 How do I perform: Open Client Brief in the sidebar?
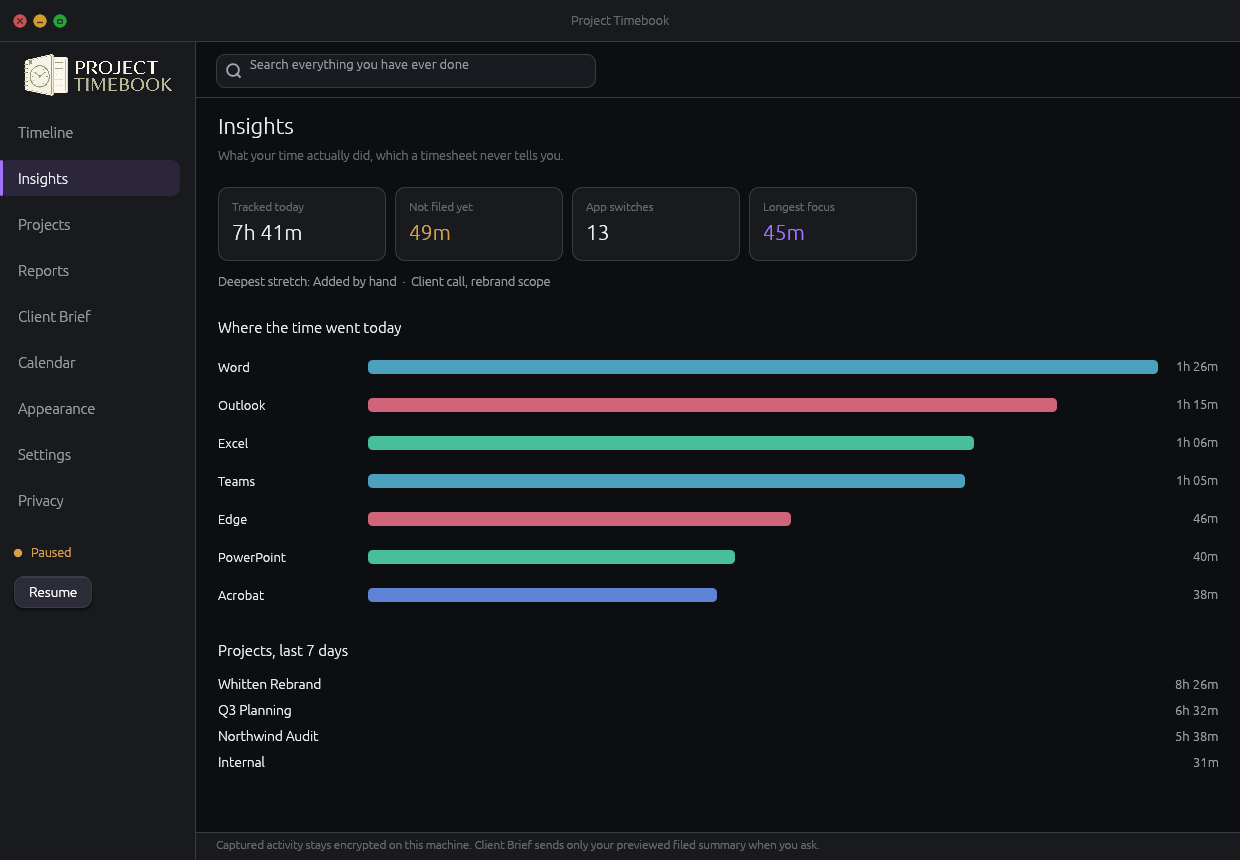pyautogui.click(x=90, y=316)
